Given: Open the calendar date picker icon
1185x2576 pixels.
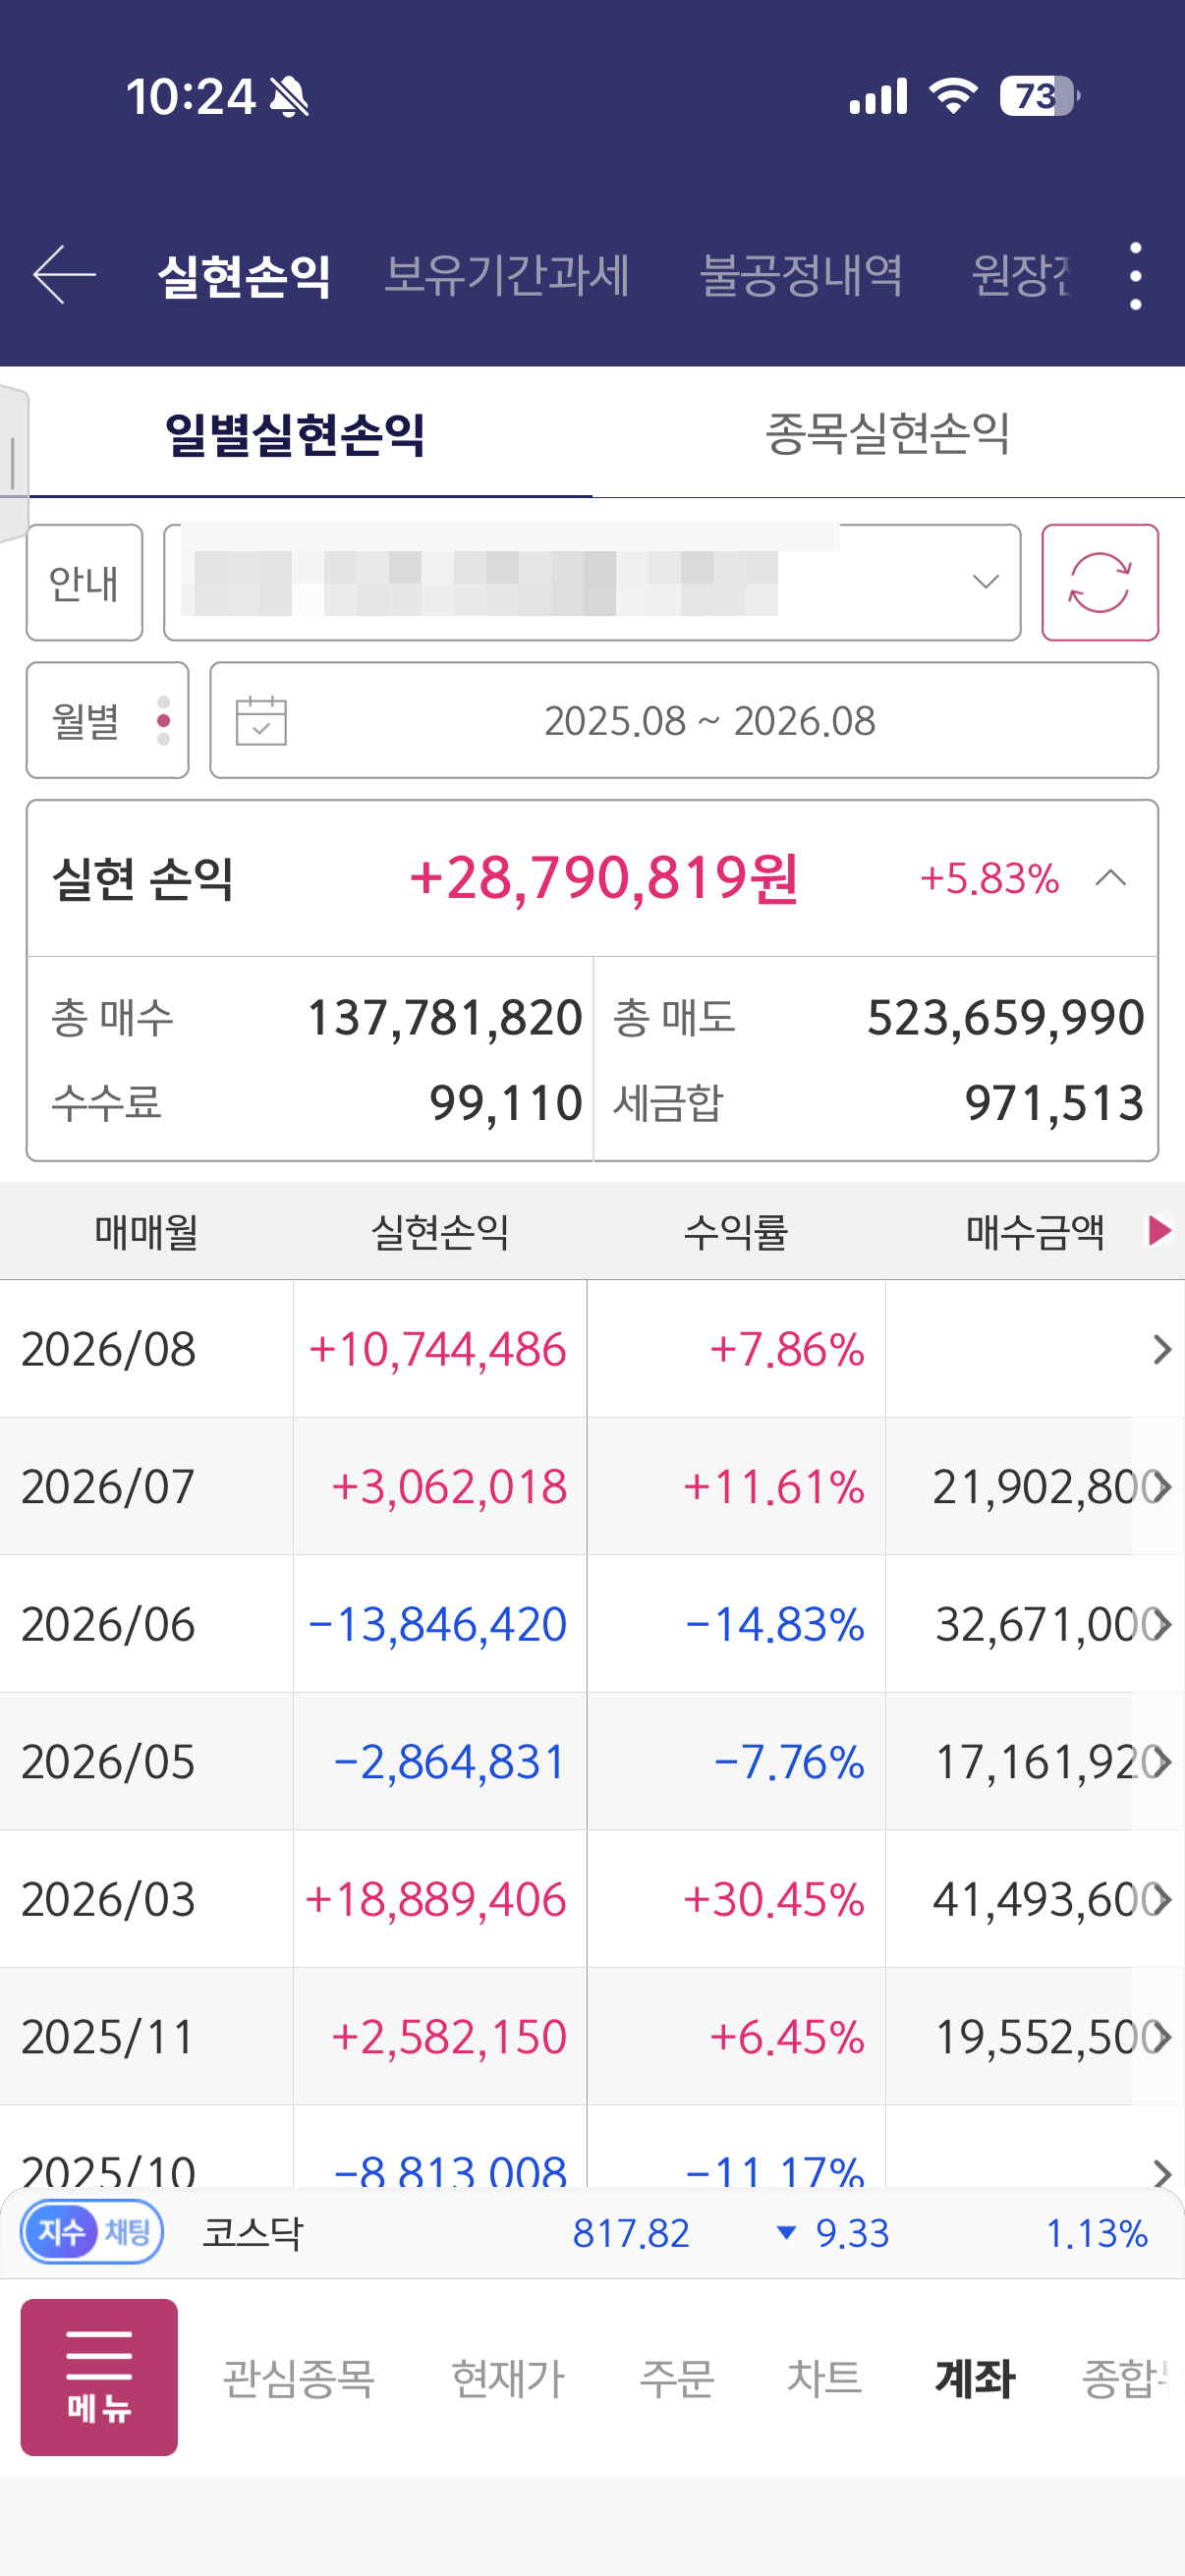Looking at the screenshot, I should 261,720.
